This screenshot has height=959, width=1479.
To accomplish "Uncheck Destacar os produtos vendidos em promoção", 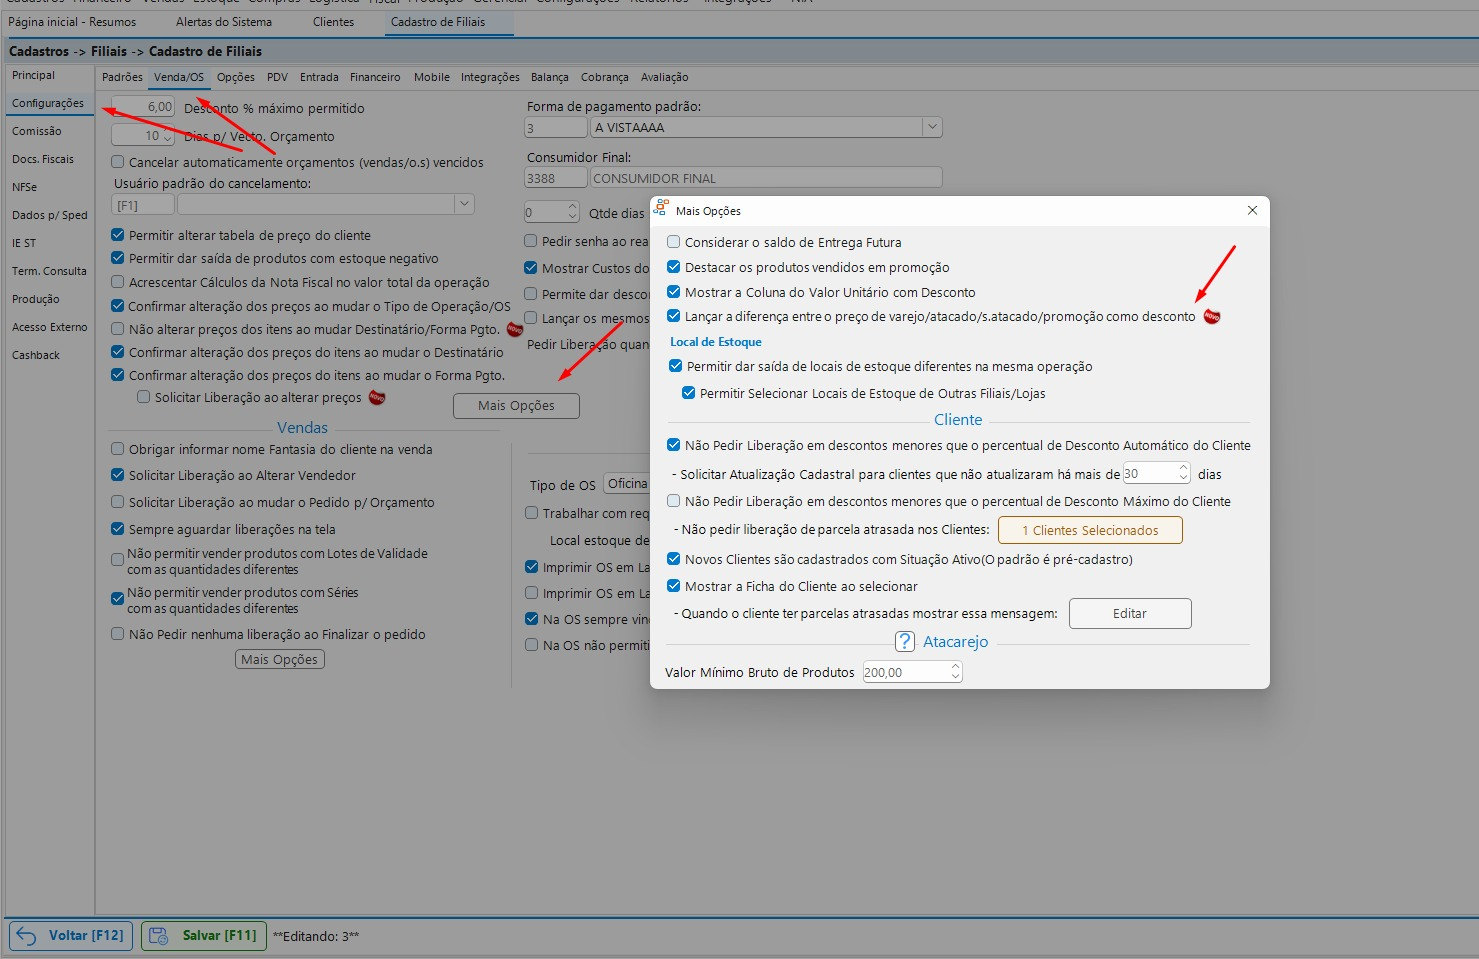I will pos(674,267).
